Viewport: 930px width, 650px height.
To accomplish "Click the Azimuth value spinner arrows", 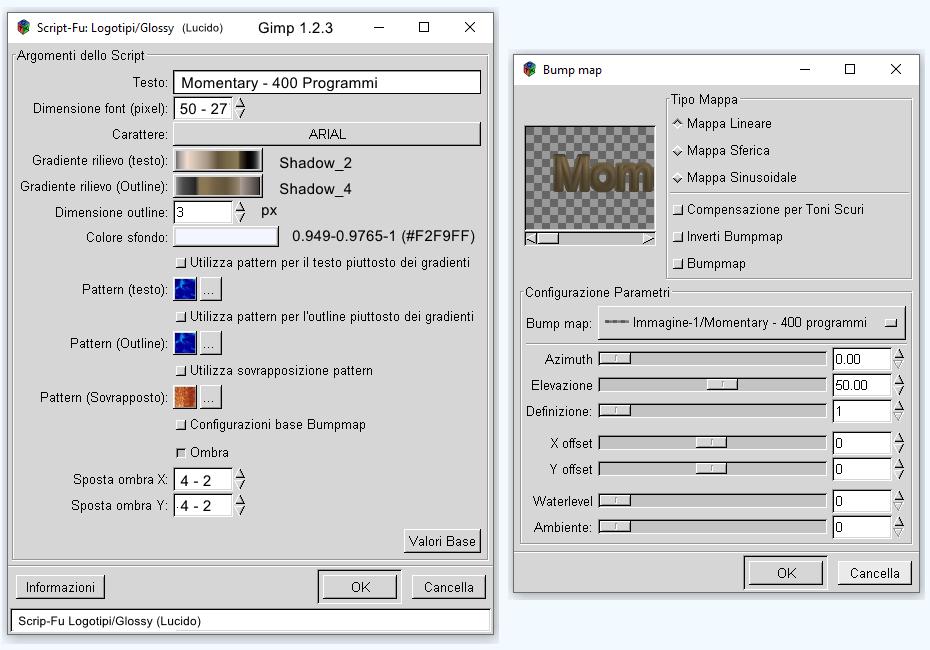I will (899, 359).
